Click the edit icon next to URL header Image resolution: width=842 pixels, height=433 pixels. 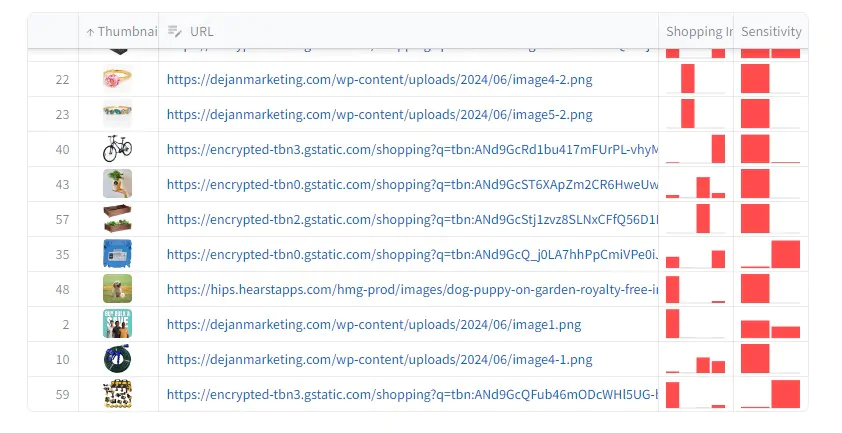pyautogui.click(x=175, y=32)
